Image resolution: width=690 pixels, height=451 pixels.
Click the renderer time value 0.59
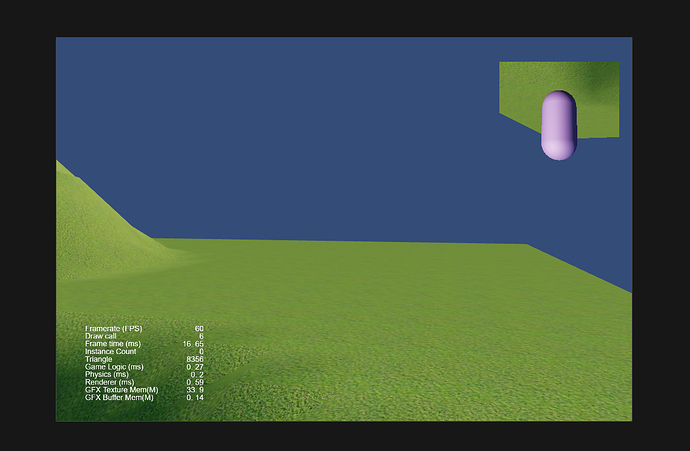click(x=195, y=382)
